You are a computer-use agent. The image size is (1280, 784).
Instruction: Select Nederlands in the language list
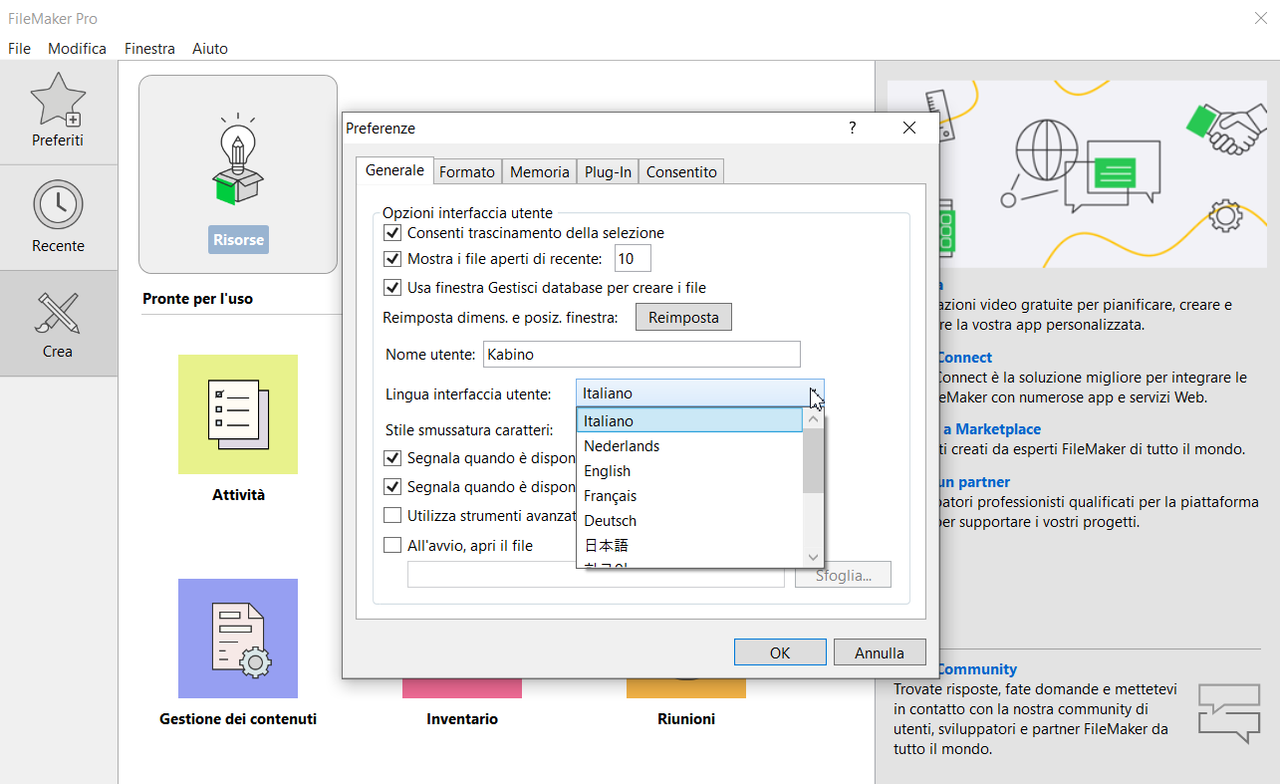coord(690,446)
